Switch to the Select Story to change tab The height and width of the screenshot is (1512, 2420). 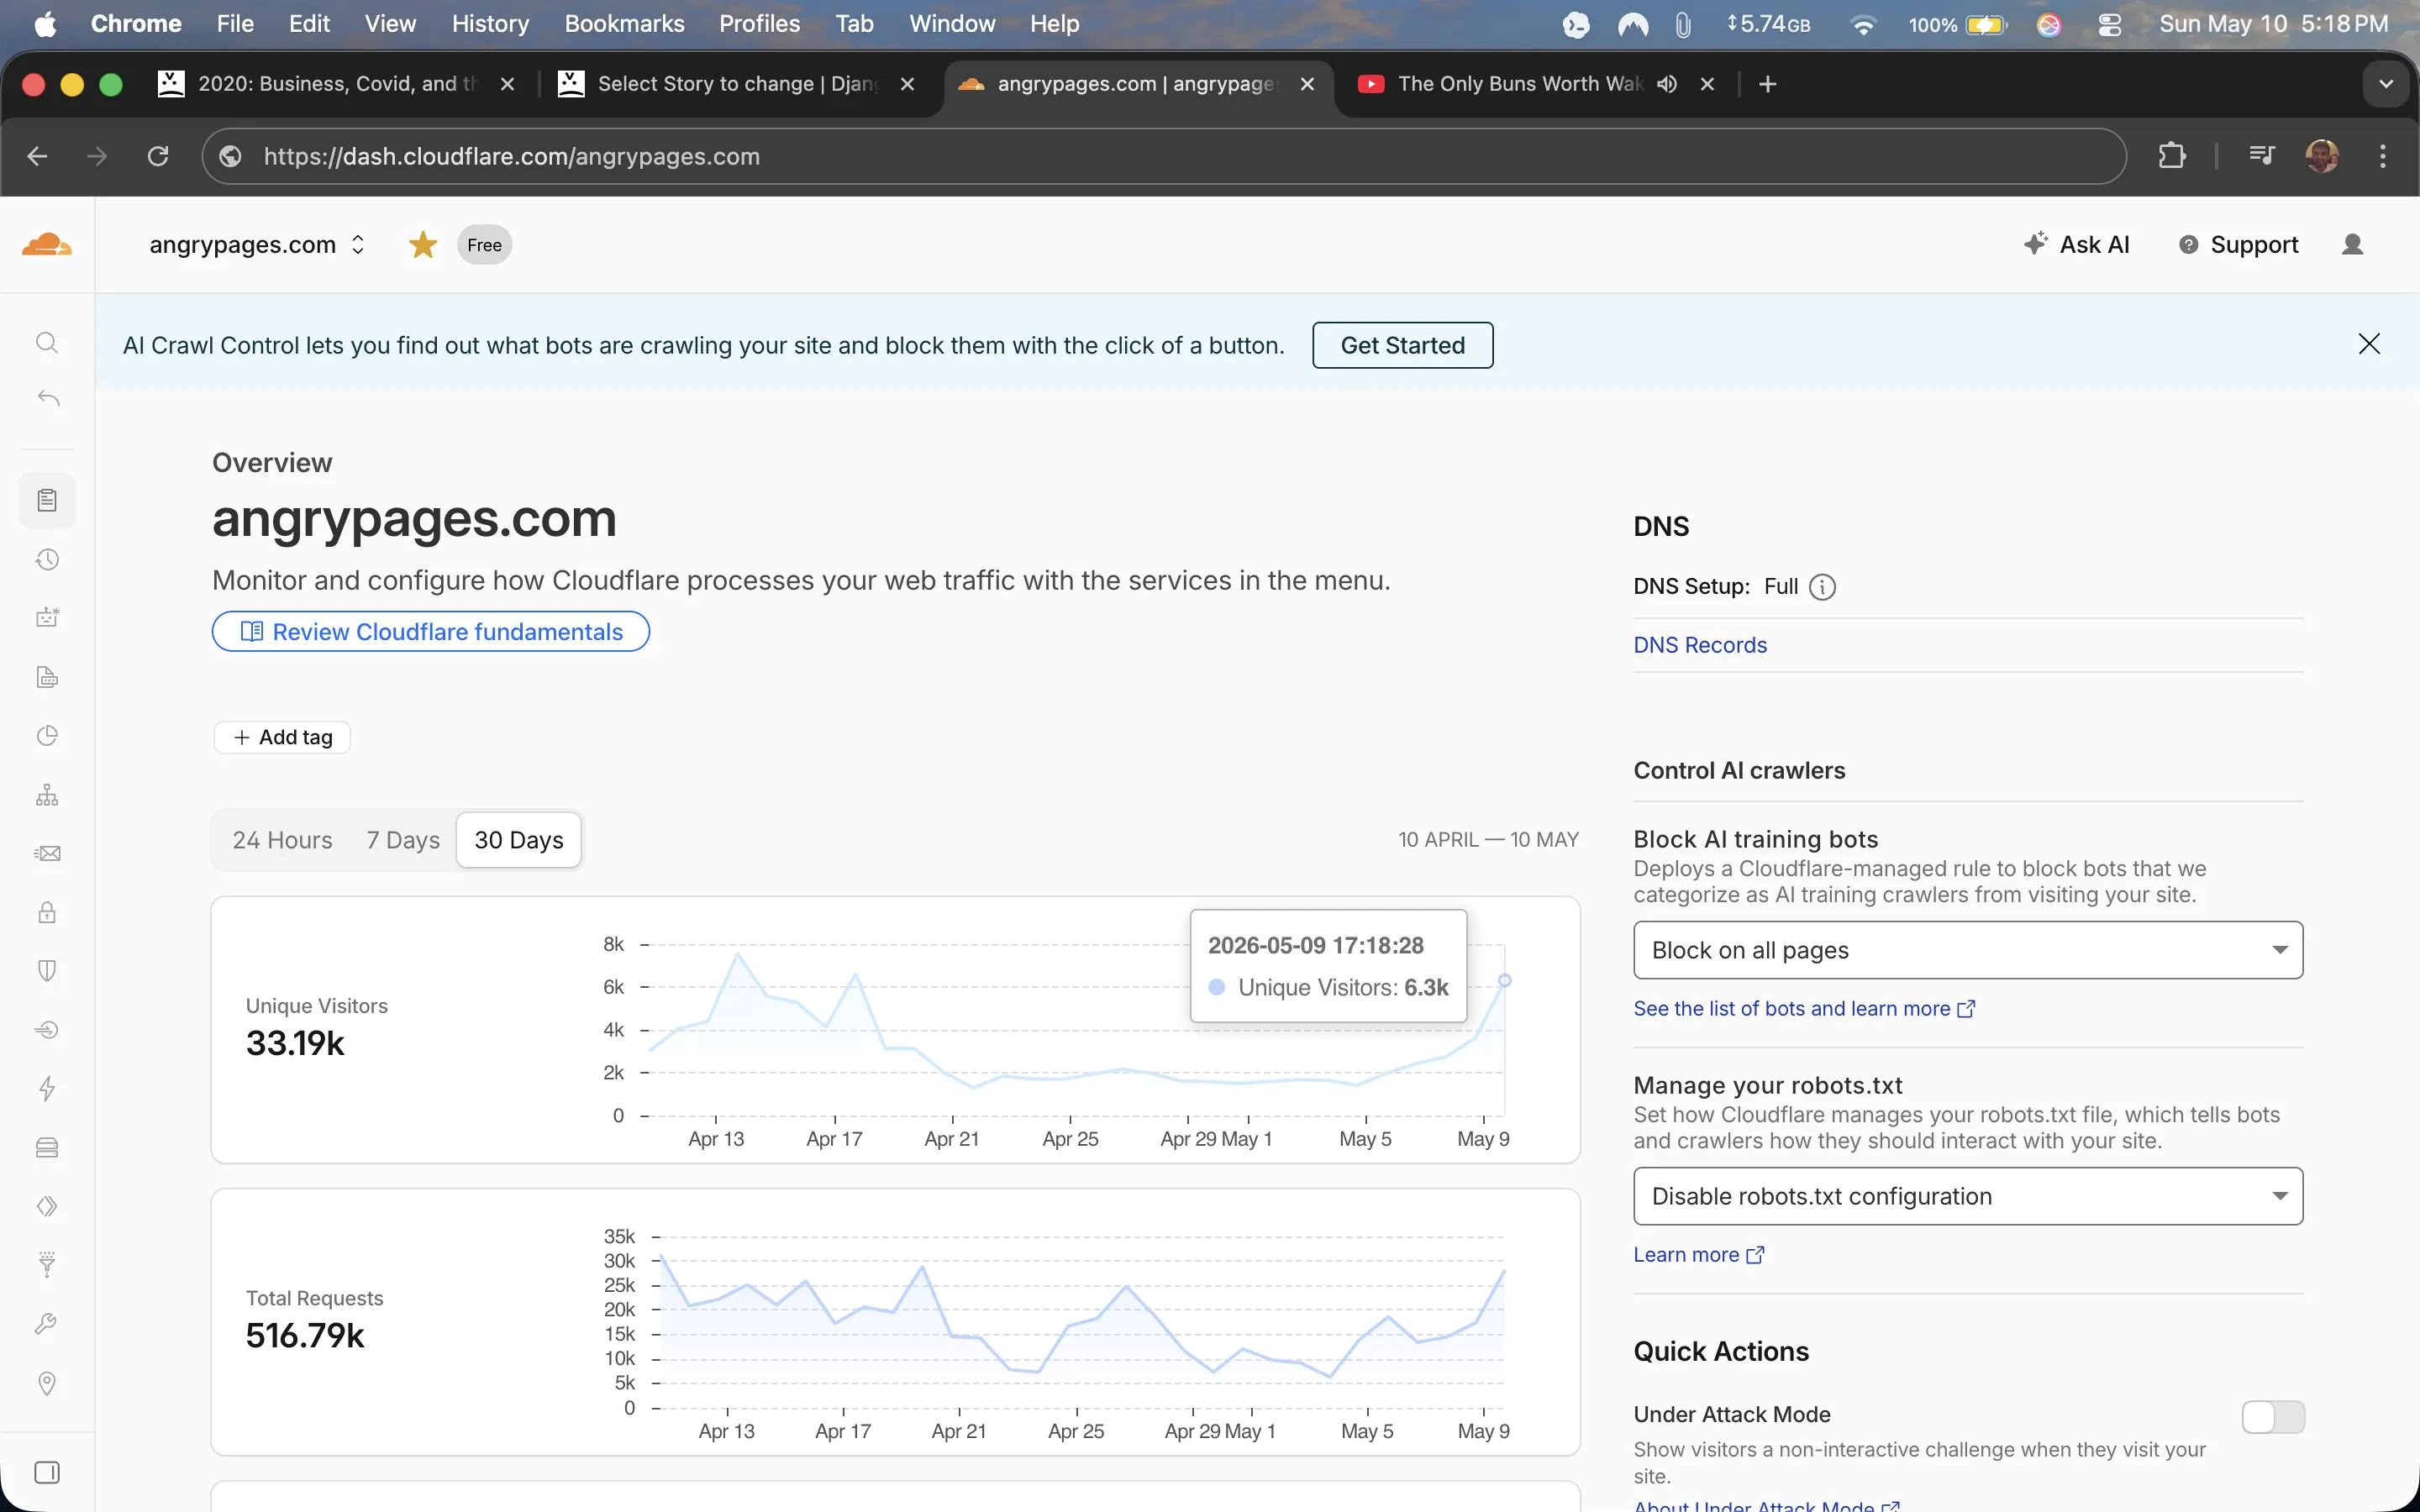pos(738,84)
